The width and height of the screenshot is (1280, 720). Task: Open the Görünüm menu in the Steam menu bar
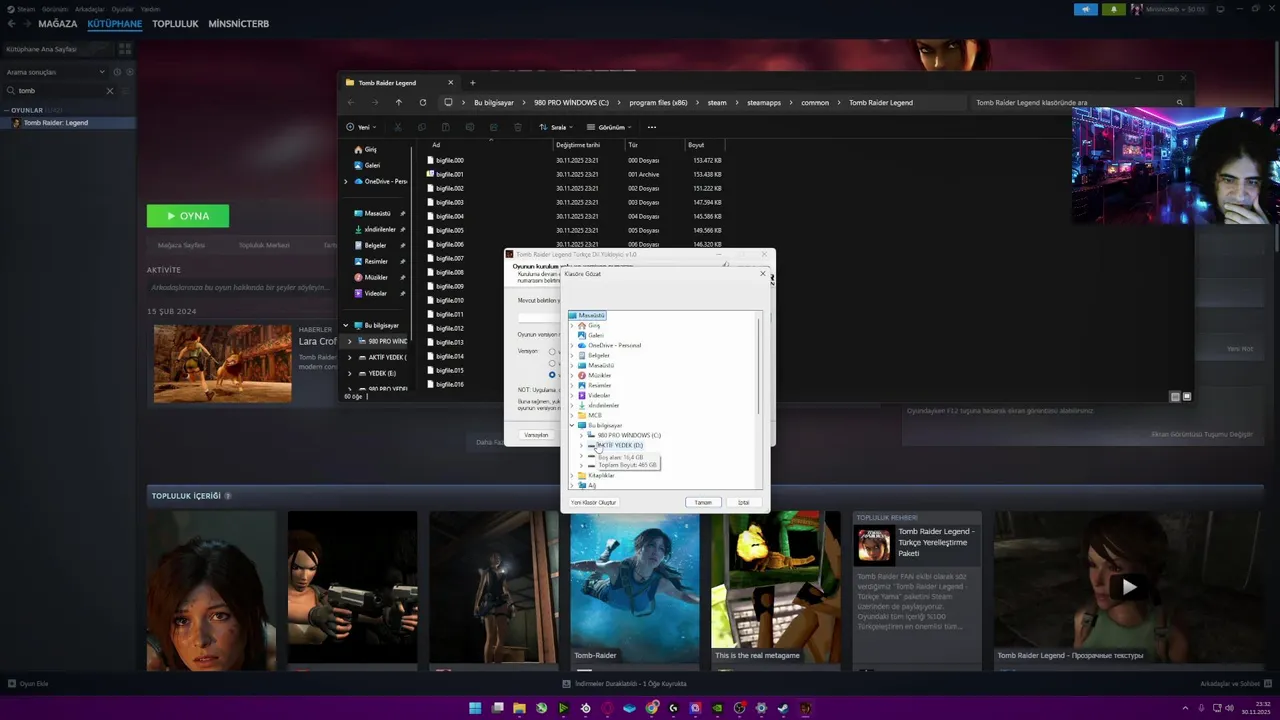(x=55, y=9)
